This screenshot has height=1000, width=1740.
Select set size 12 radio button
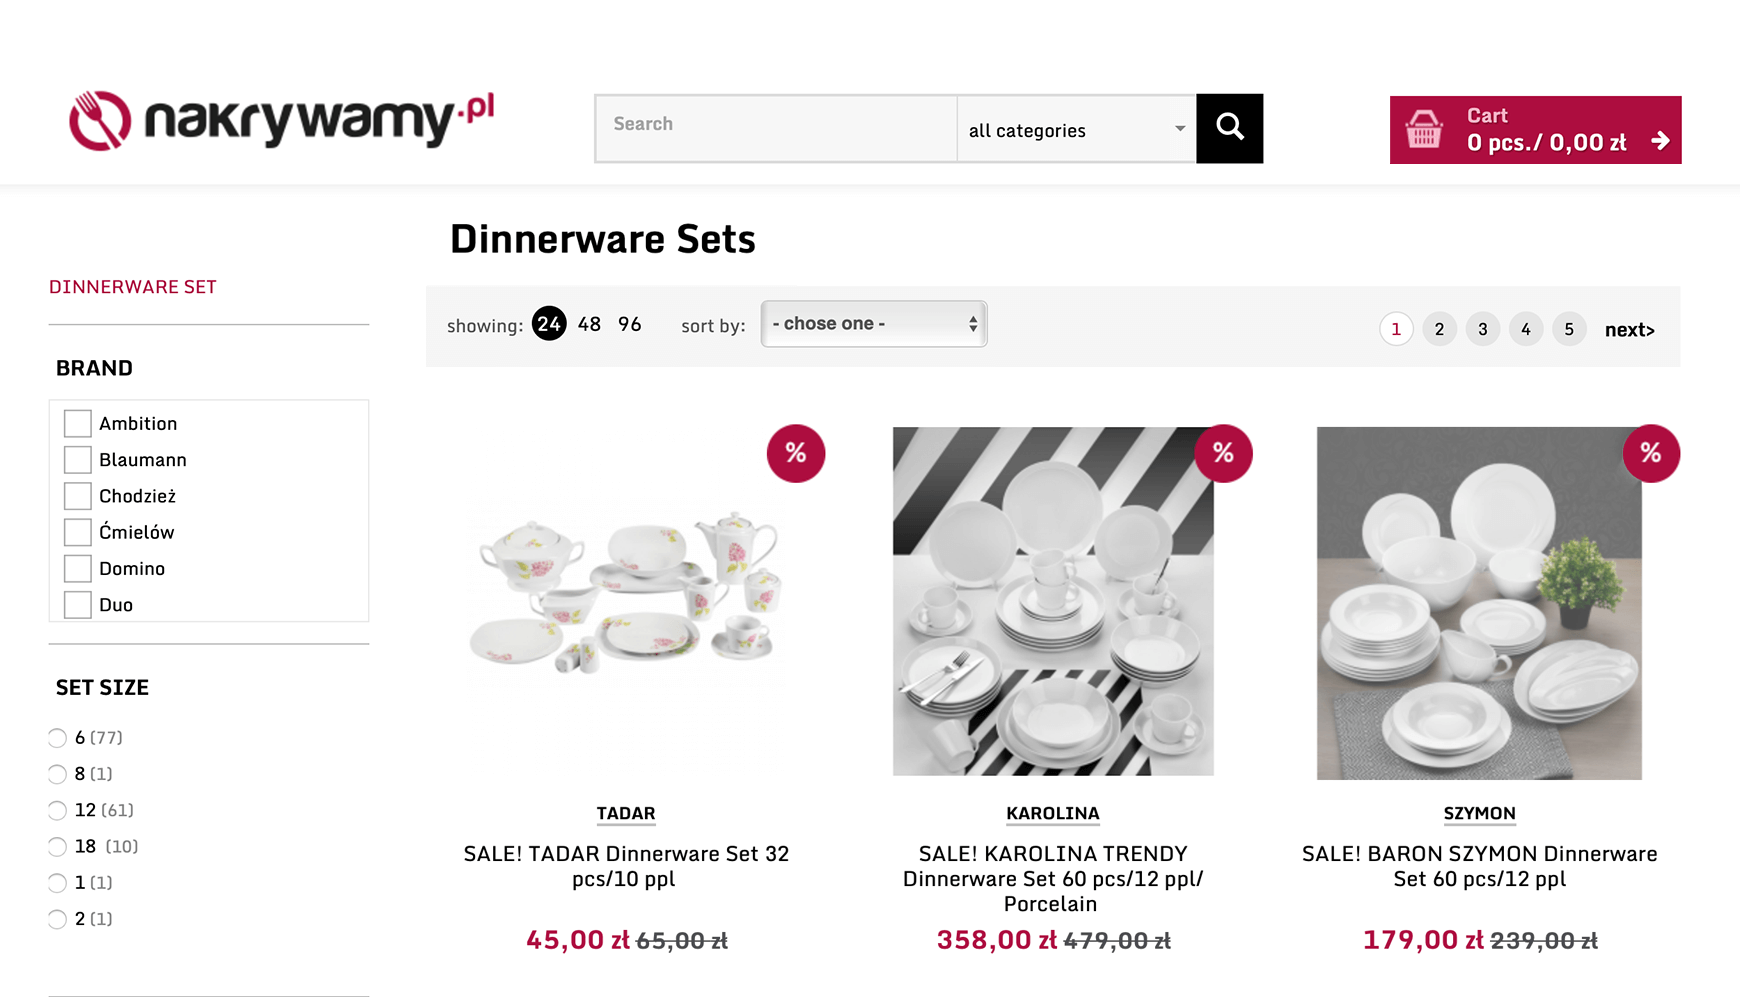[x=57, y=810]
